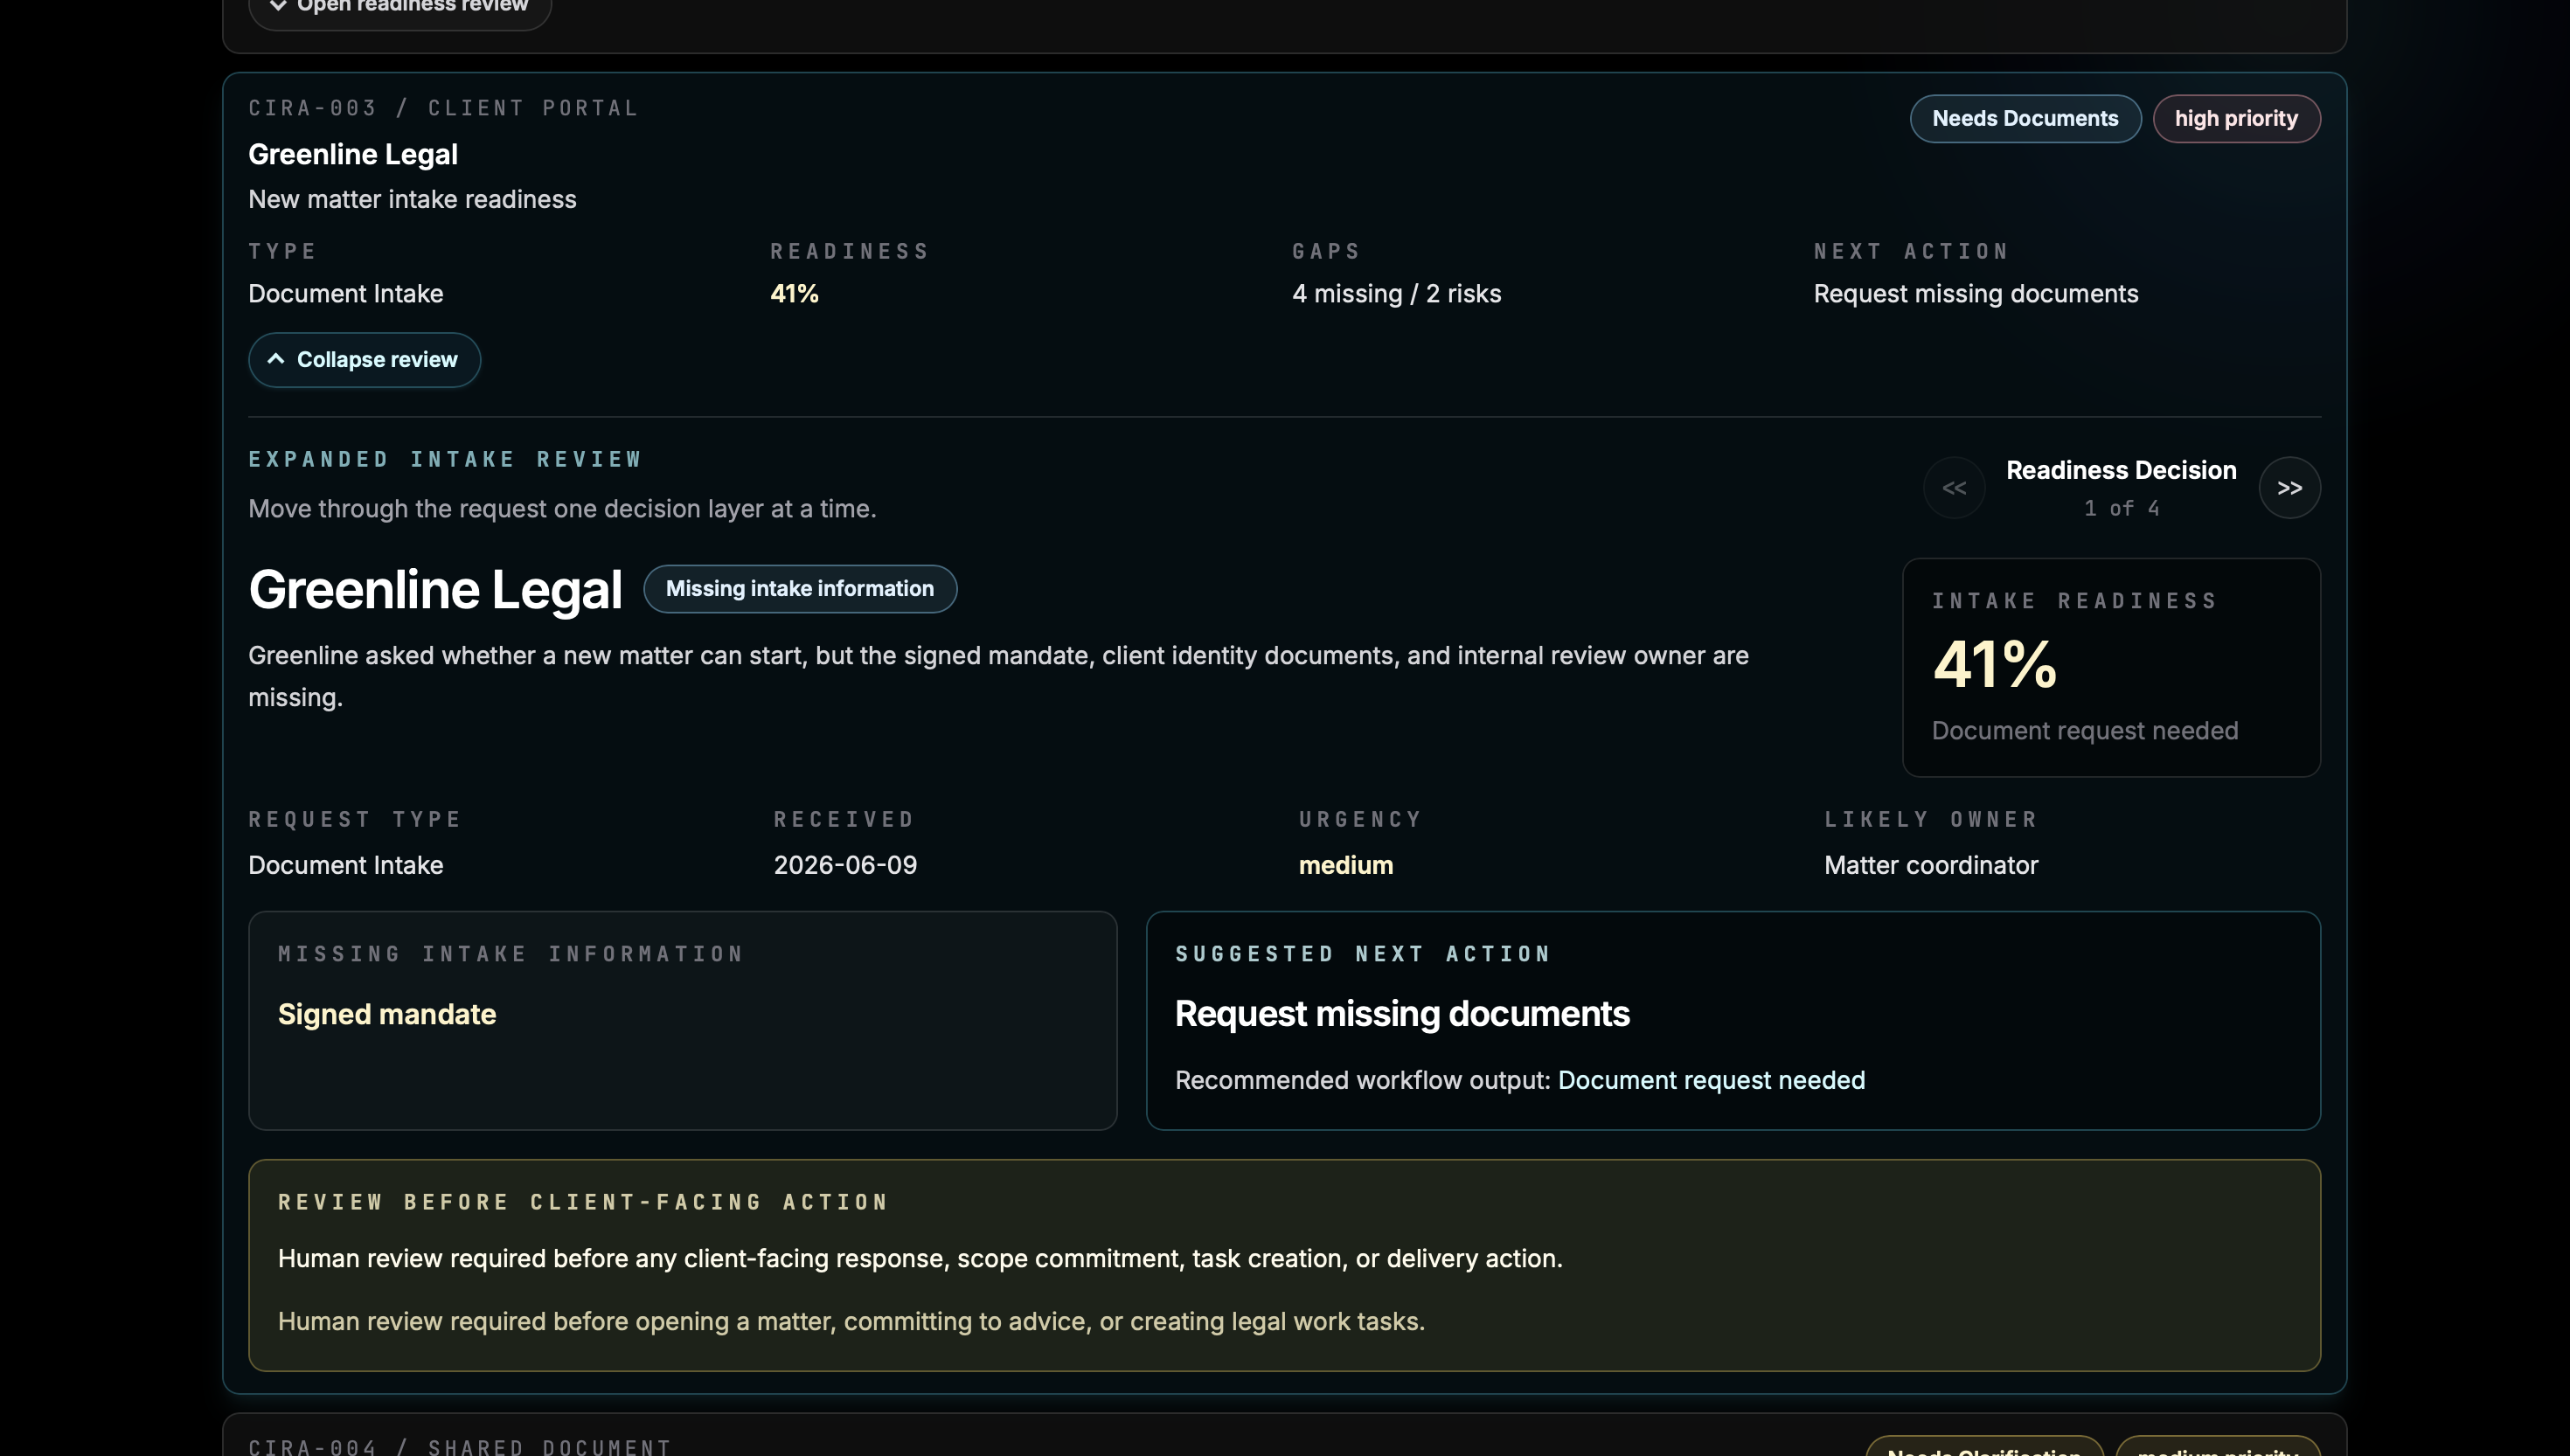Click the received date 2026-06-09

(845, 866)
